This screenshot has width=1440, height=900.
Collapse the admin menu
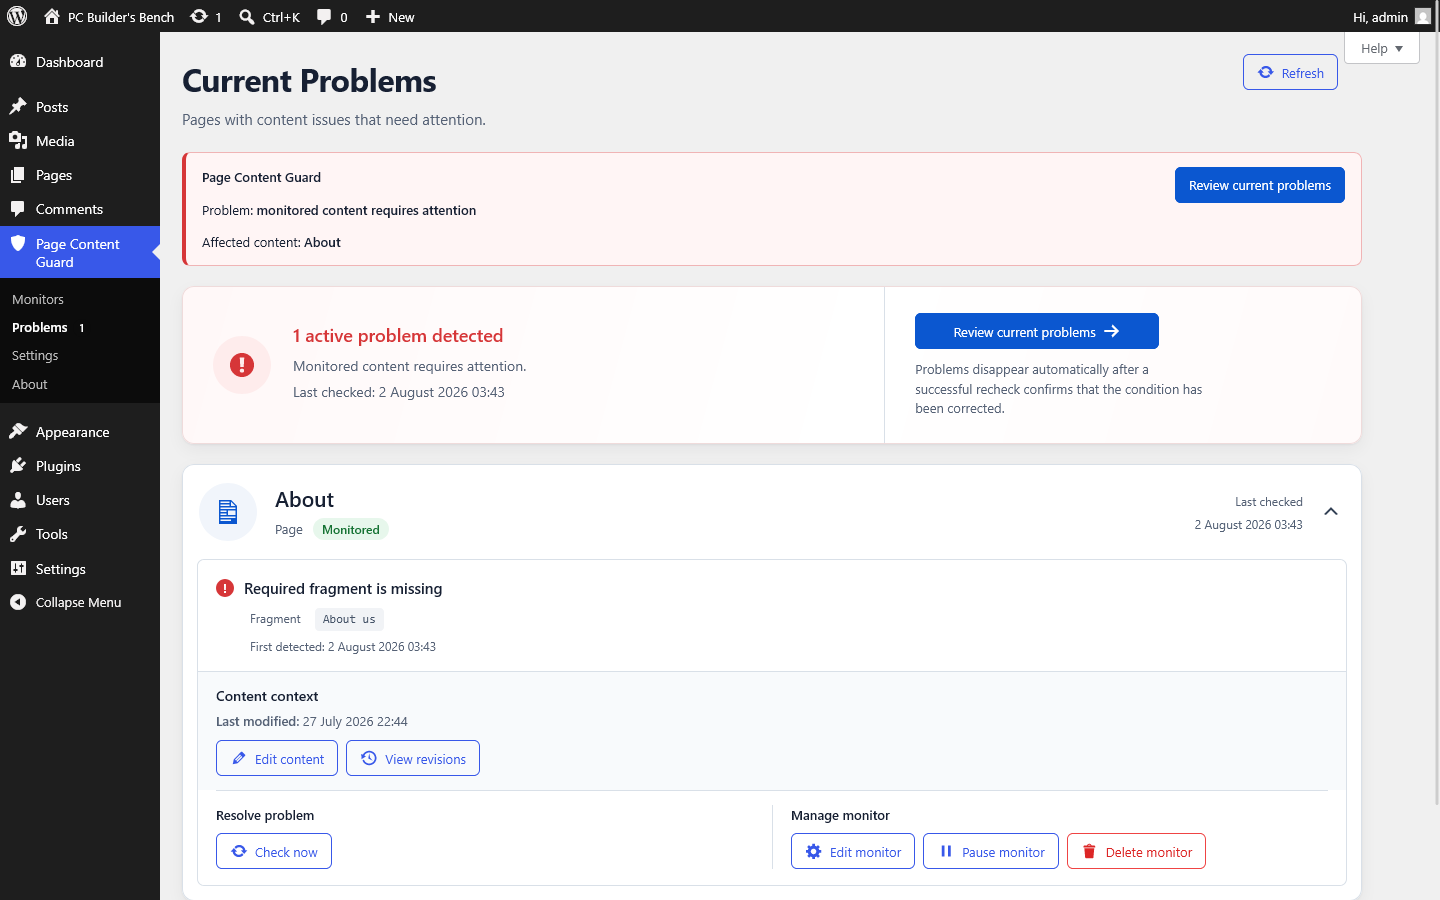80,602
